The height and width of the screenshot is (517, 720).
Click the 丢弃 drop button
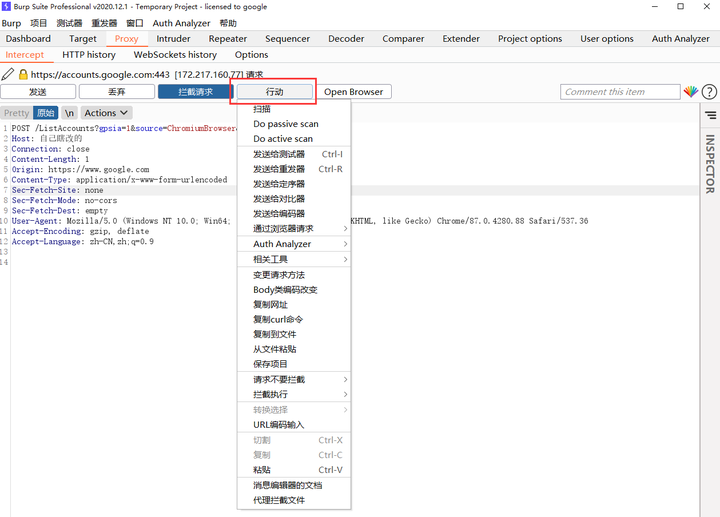click(117, 92)
